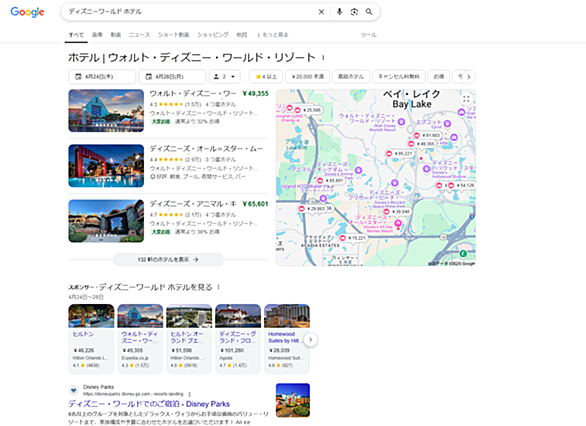
Task: Open the guest count dropdown
Action: (224, 77)
